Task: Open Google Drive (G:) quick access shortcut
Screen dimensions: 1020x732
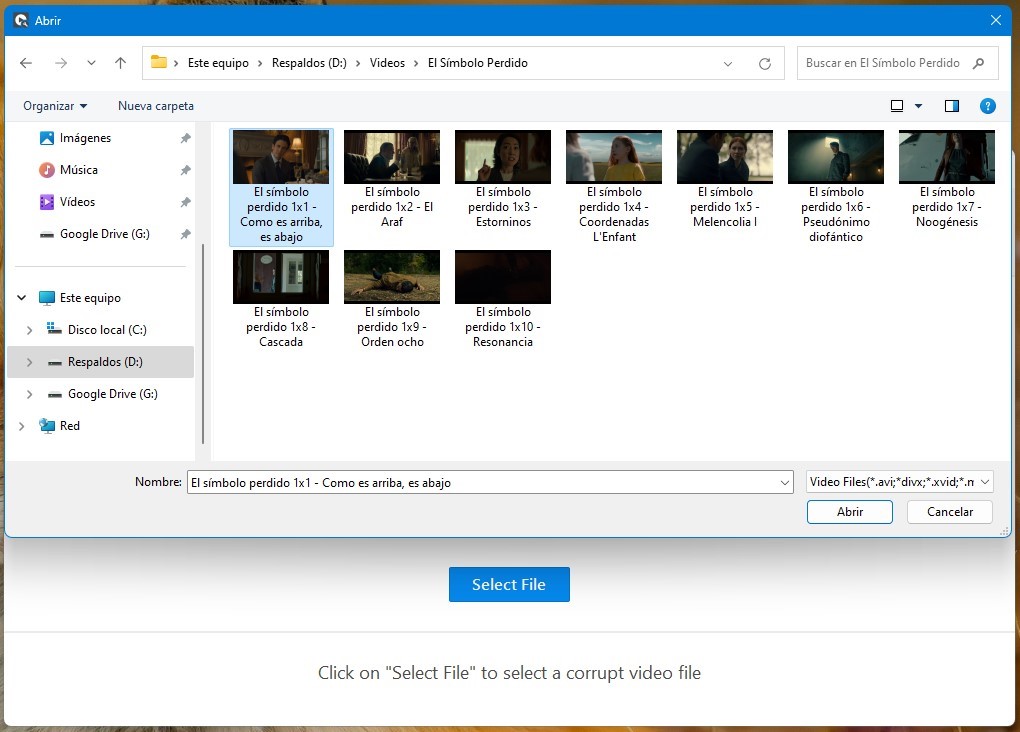Action: [x=104, y=234]
